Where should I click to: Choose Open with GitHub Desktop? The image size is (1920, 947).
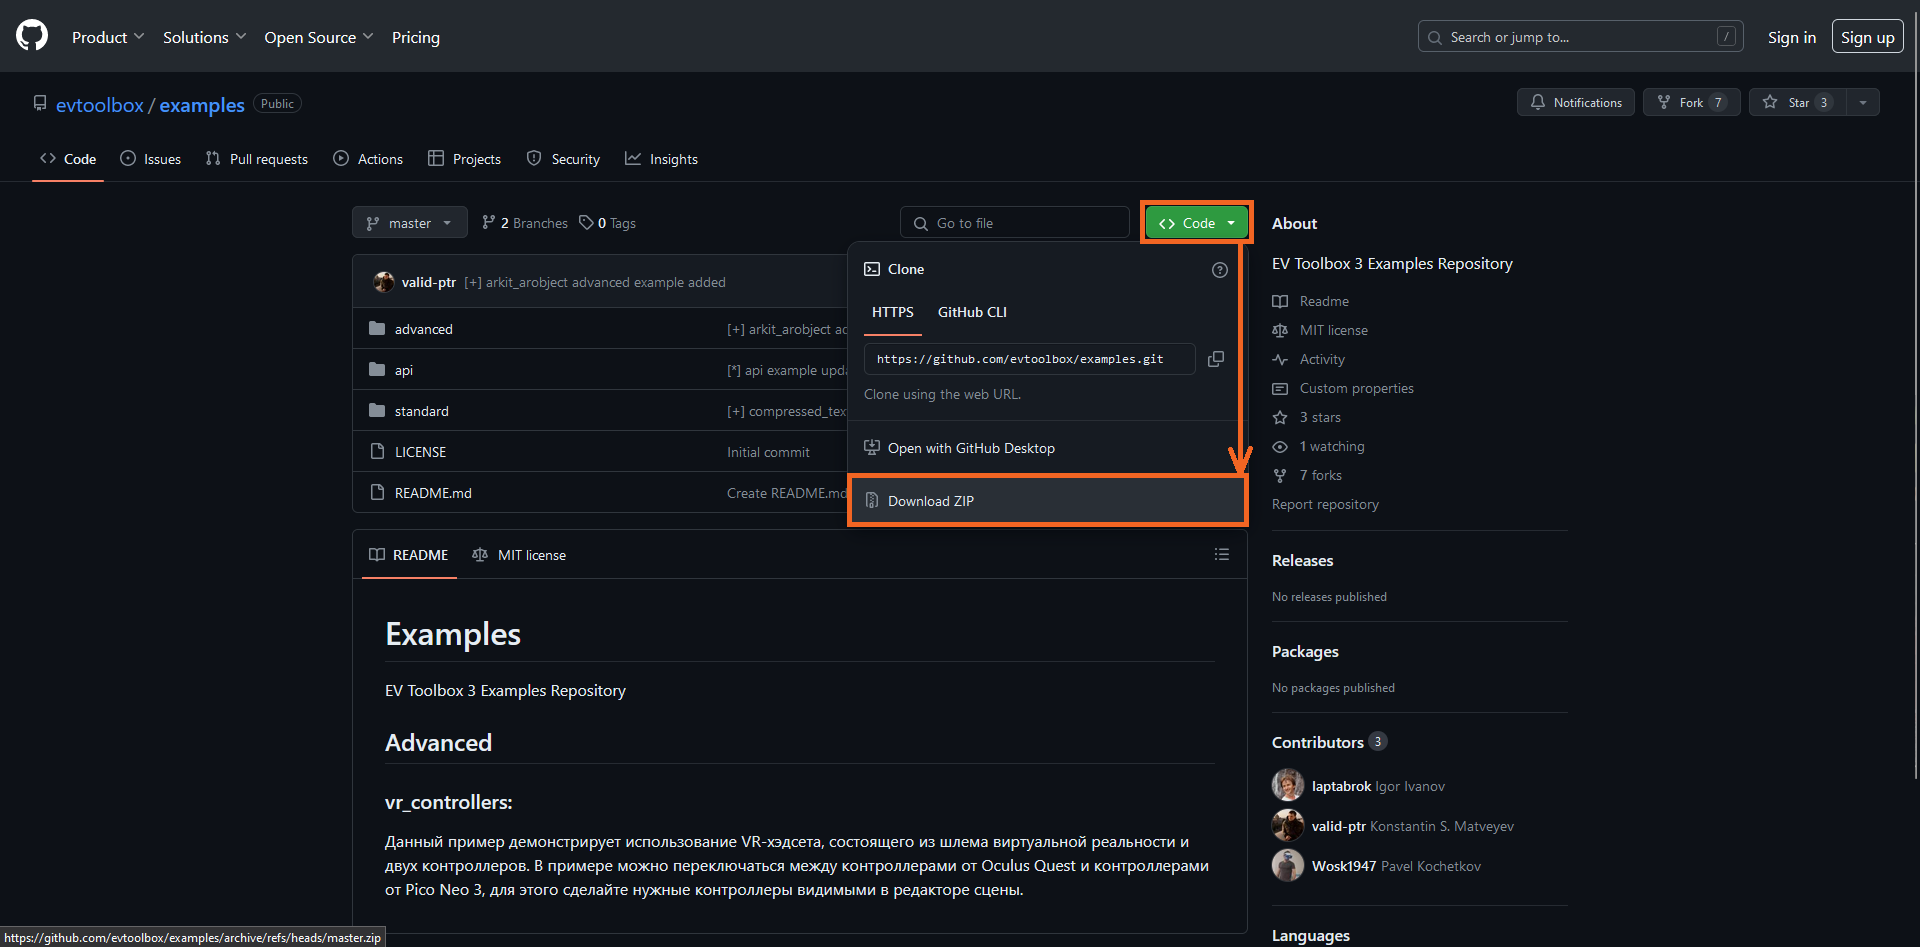click(x=971, y=448)
